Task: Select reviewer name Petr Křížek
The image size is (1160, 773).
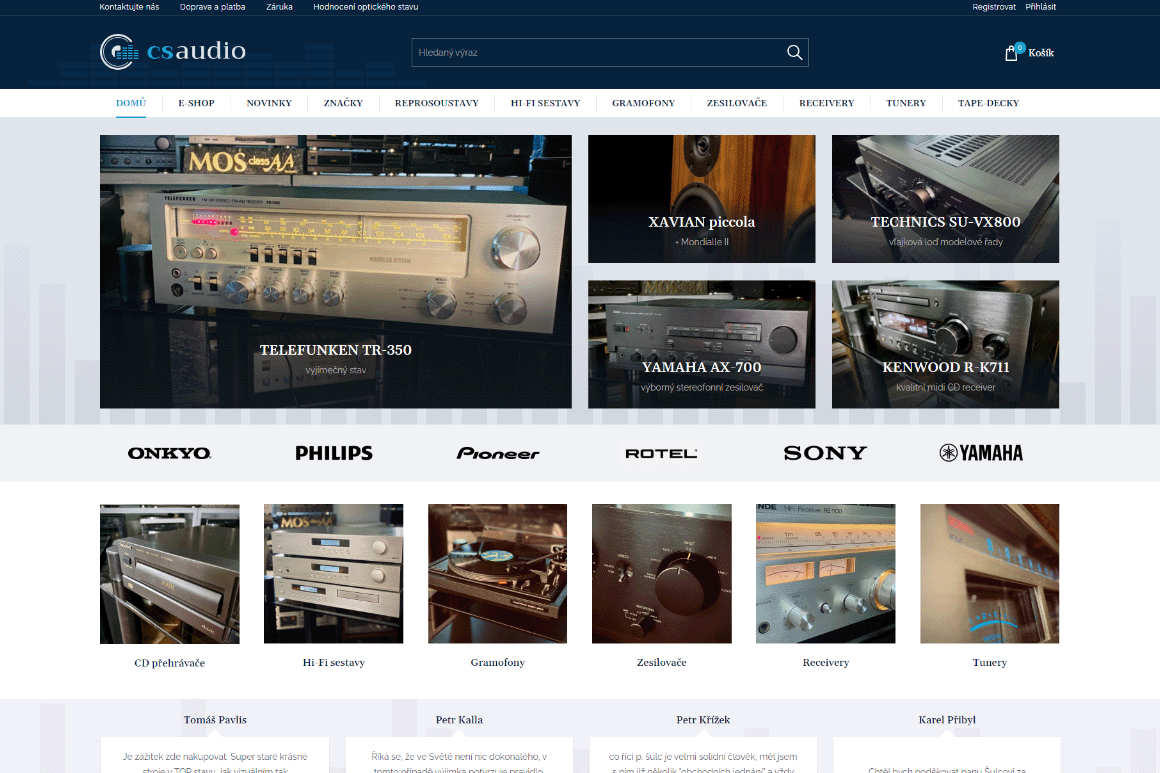Action: tap(703, 720)
